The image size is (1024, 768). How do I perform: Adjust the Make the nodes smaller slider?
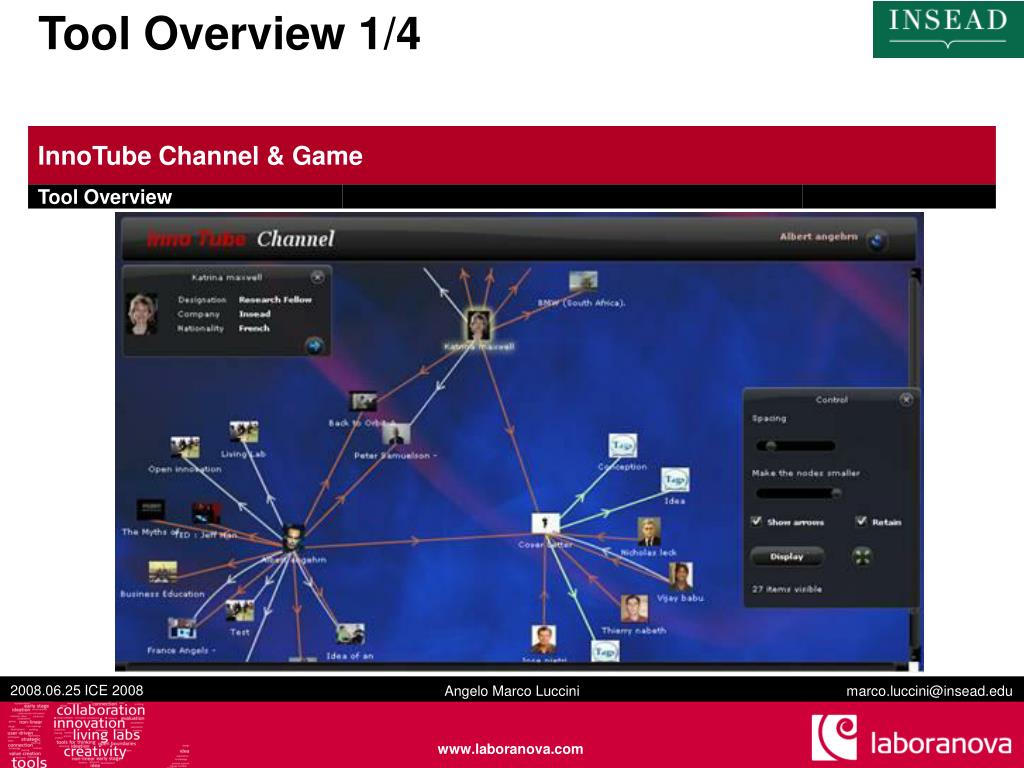pyautogui.click(x=798, y=493)
